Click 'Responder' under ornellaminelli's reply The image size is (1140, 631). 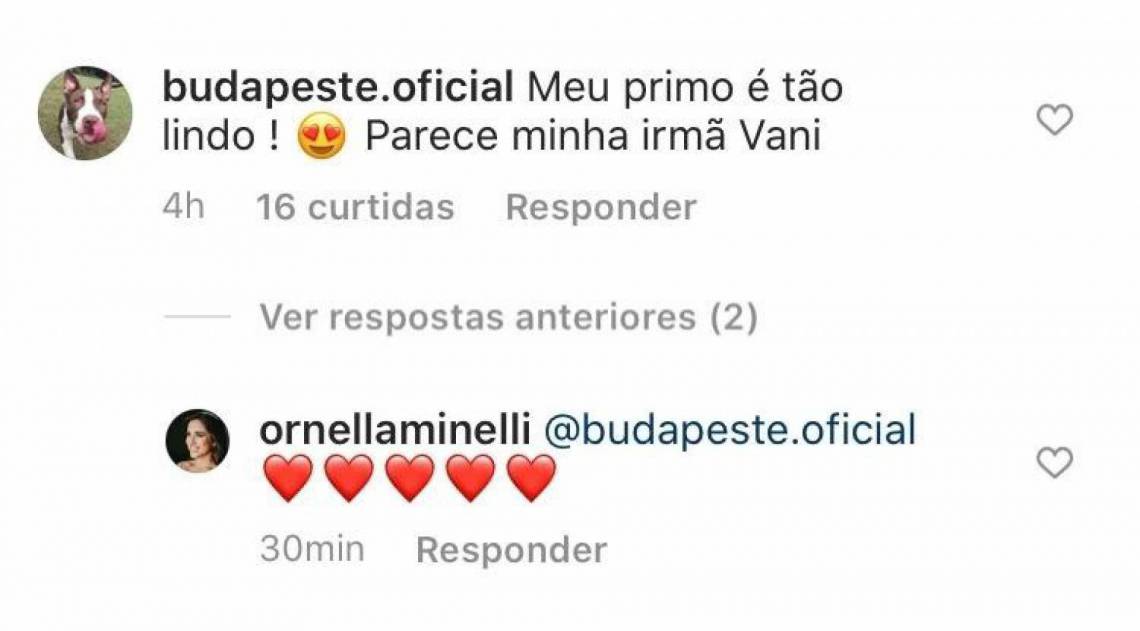[x=510, y=549]
